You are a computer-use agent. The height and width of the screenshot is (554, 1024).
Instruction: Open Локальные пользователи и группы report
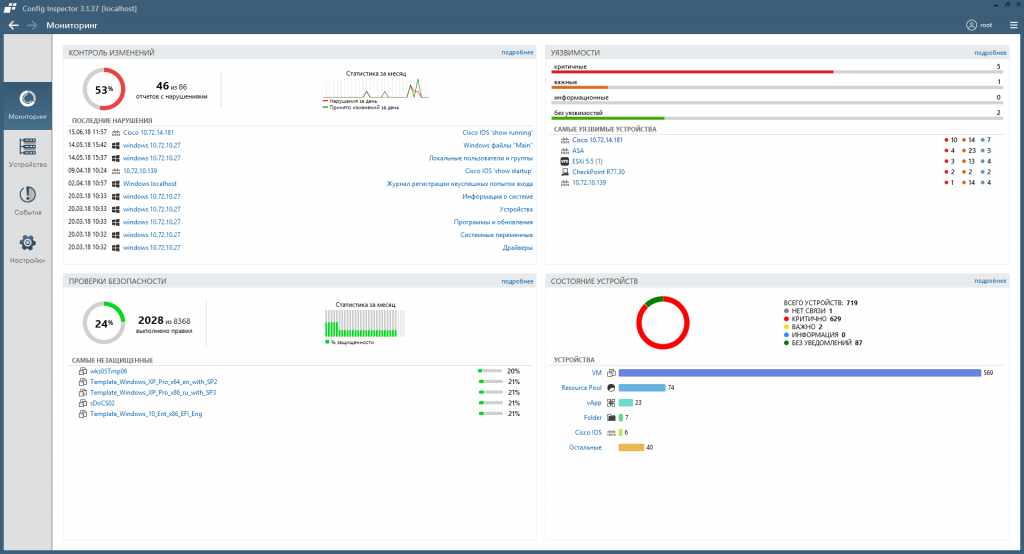click(481, 158)
